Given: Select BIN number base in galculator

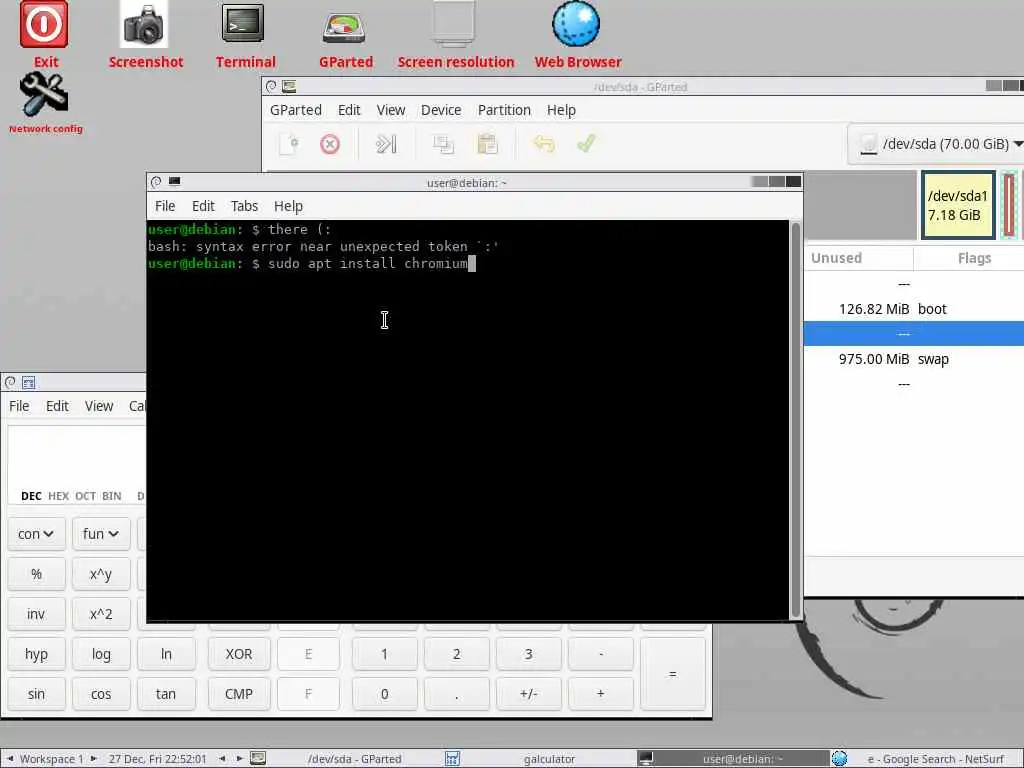Looking at the screenshot, I should pos(112,496).
